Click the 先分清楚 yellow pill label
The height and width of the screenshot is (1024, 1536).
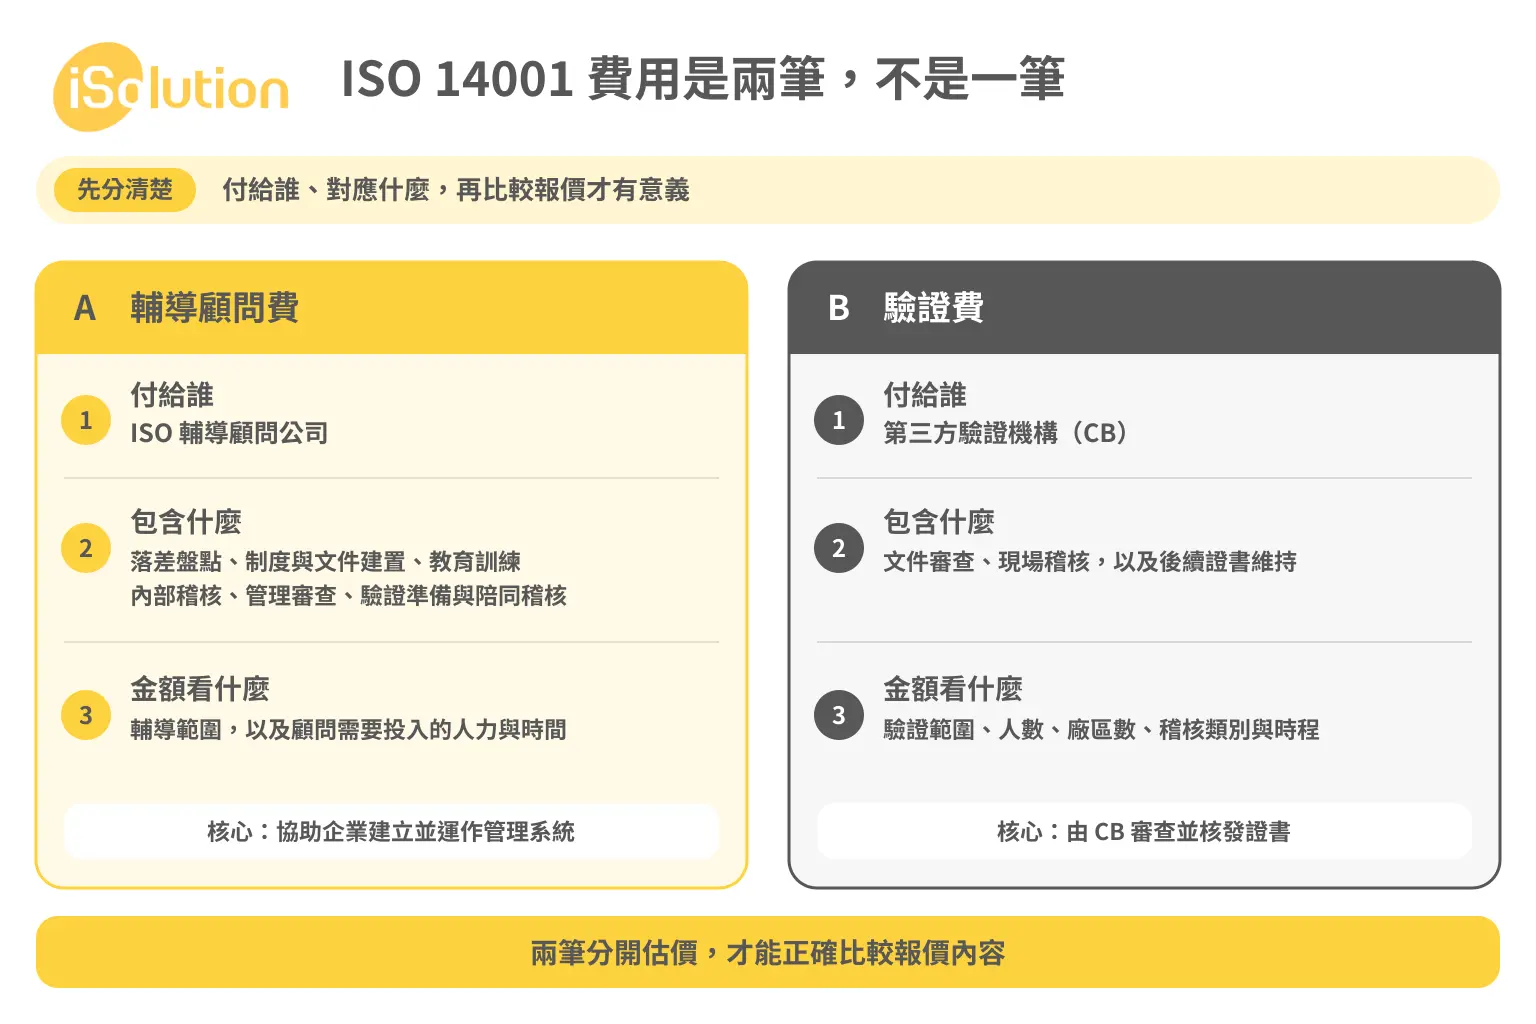click(x=125, y=190)
